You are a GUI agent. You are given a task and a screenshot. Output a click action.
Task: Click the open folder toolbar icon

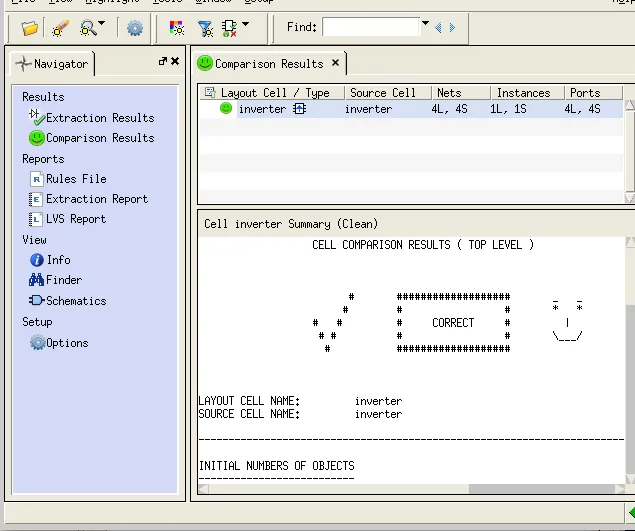(x=30, y=28)
